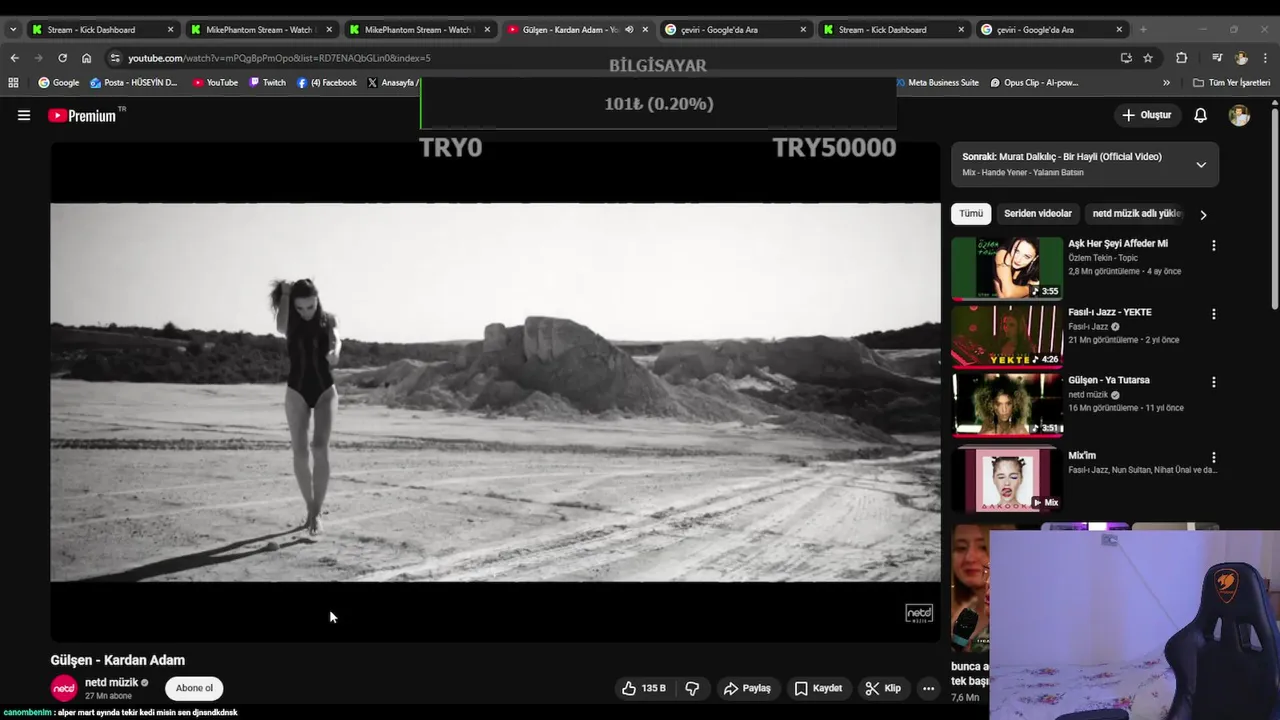Open the Meta Business Suite bookmark
The width and height of the screenshot is (1280, 720).
click(x=936, y=83)
